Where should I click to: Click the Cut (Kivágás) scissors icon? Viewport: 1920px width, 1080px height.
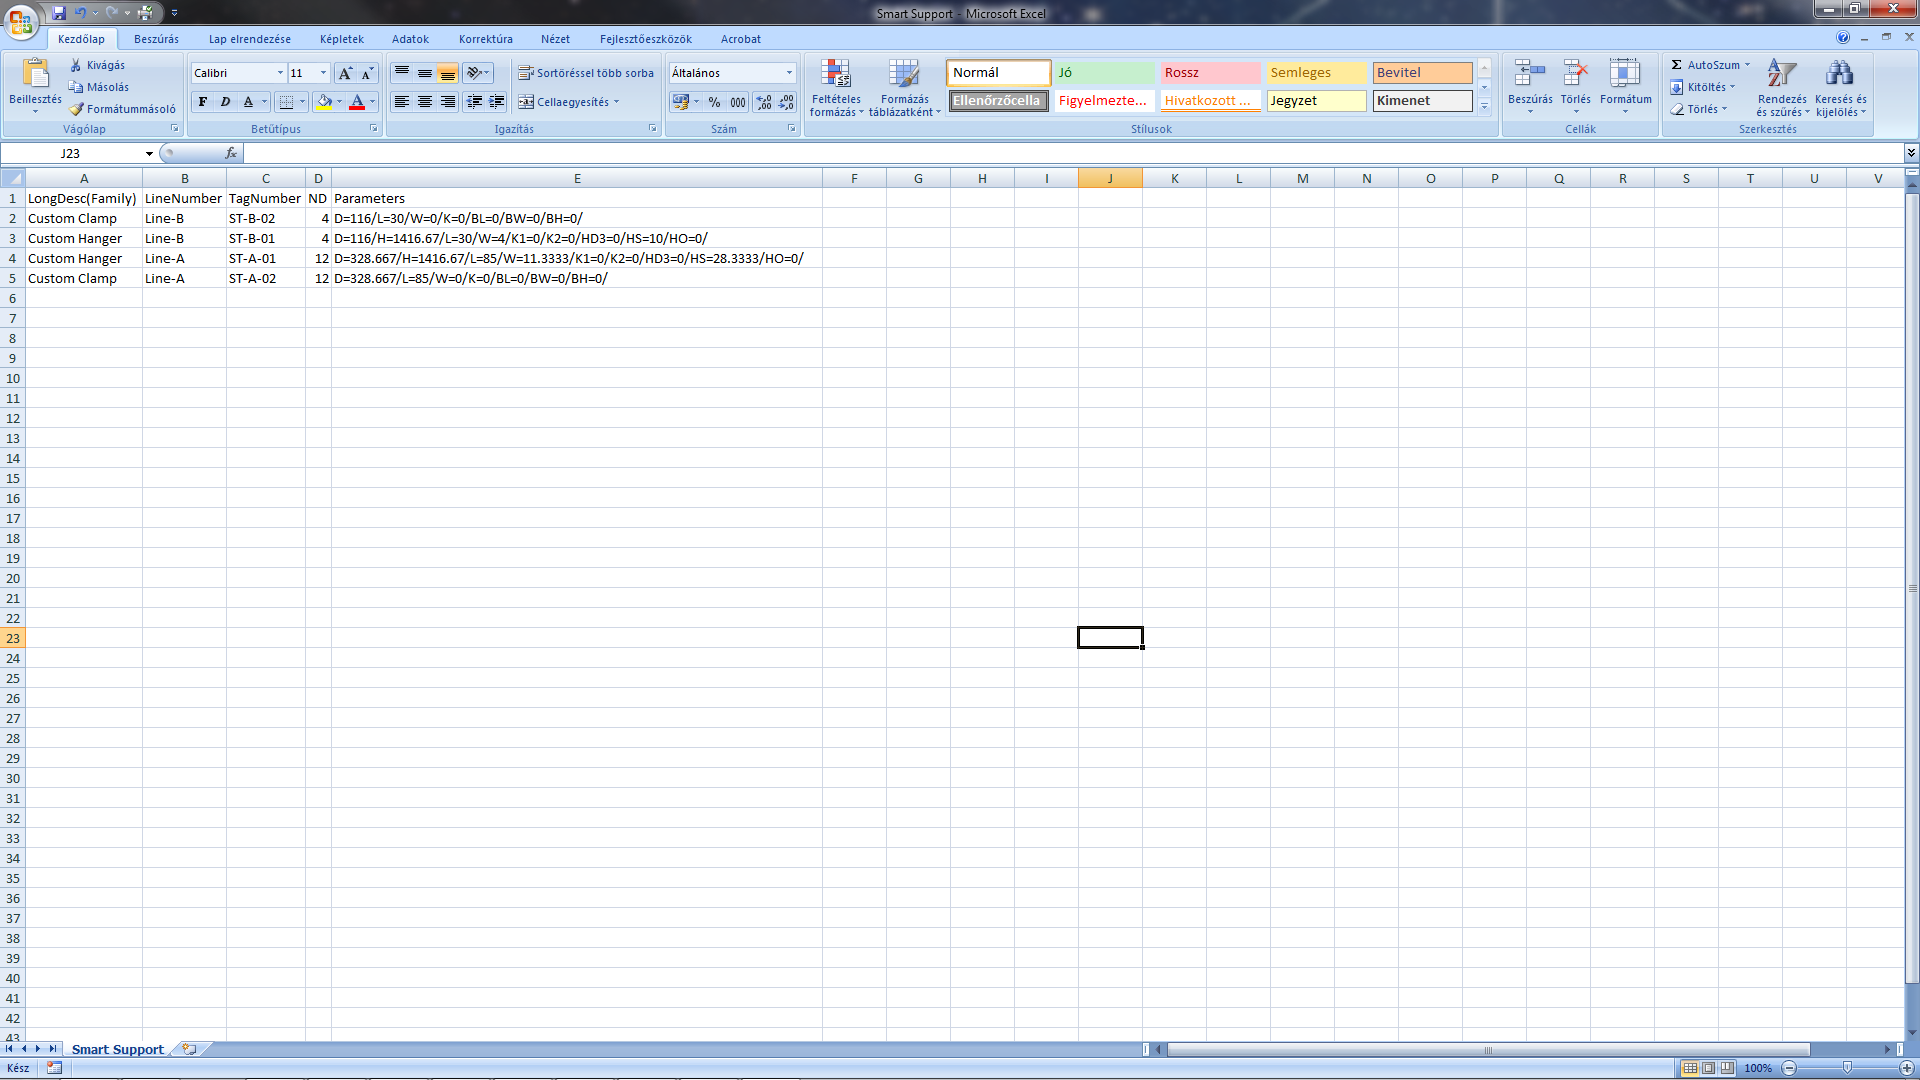point(76,65)
